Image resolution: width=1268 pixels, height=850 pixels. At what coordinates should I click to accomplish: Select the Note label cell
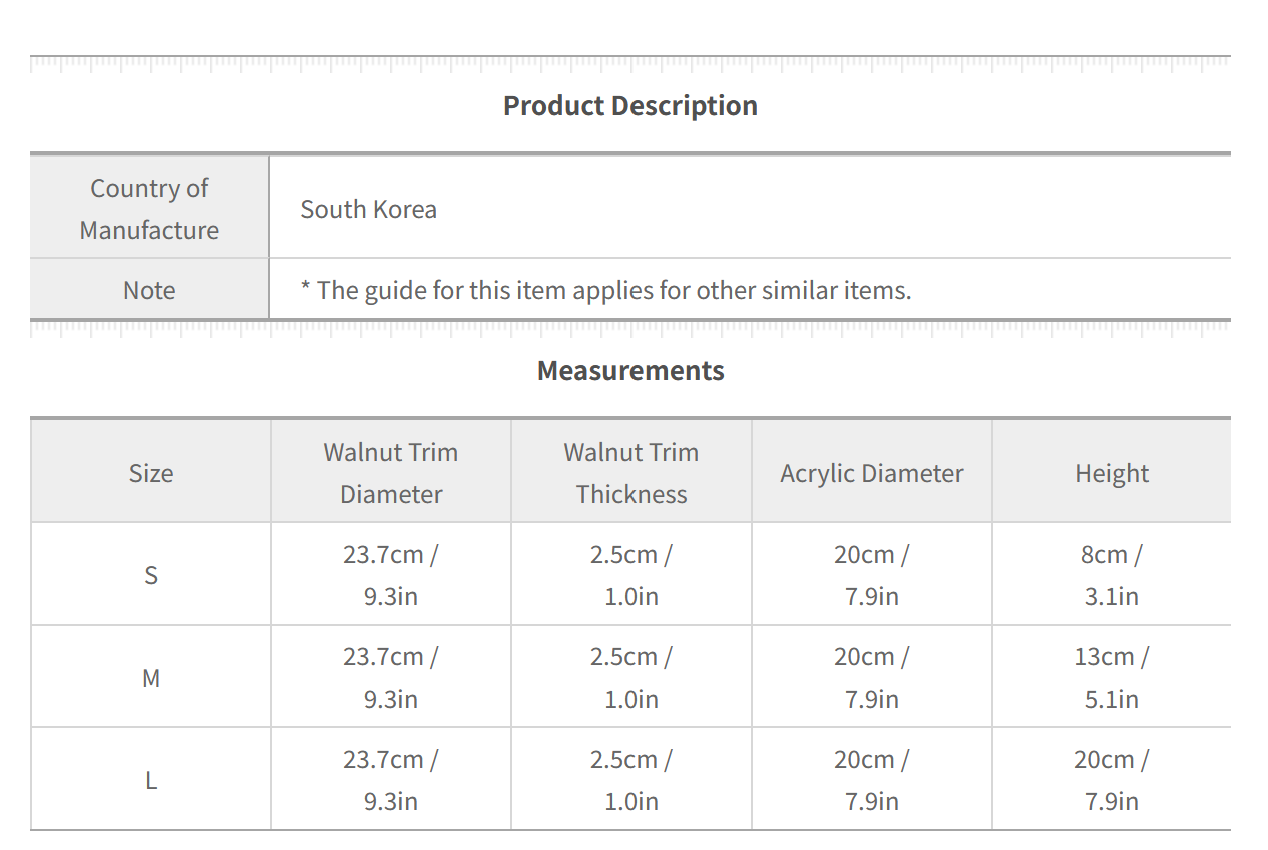[149, 291]
